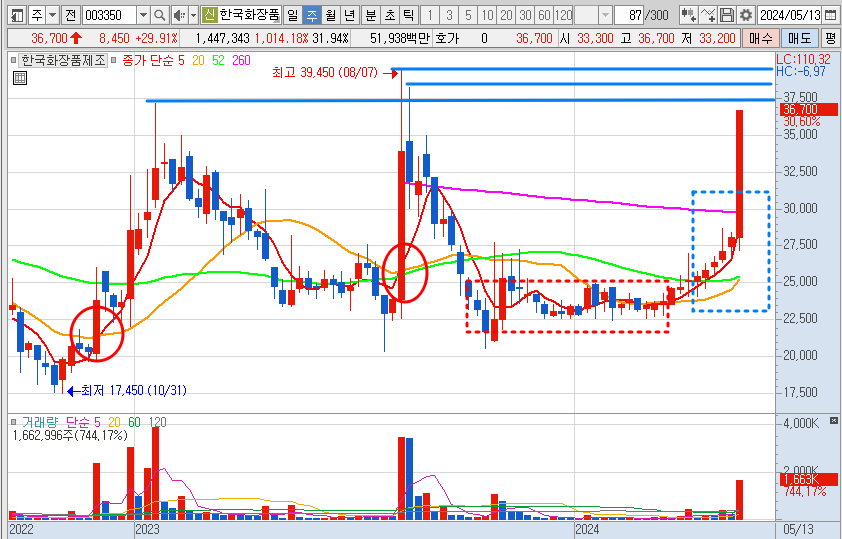The width and height of the screenshot is (842, 539).
Task: Click the 2024 time axis label
Action: pyautogui.click(x=587, y=529)
